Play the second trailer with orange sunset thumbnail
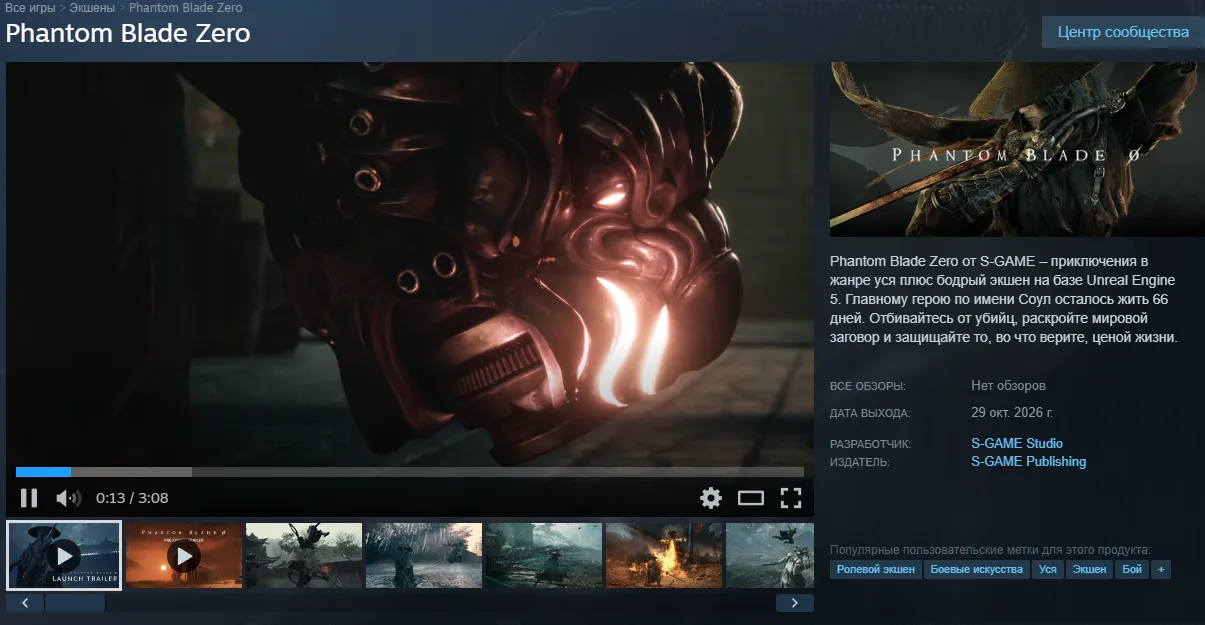This screenshot has height=625, width=1205. [x=184, y=555]
